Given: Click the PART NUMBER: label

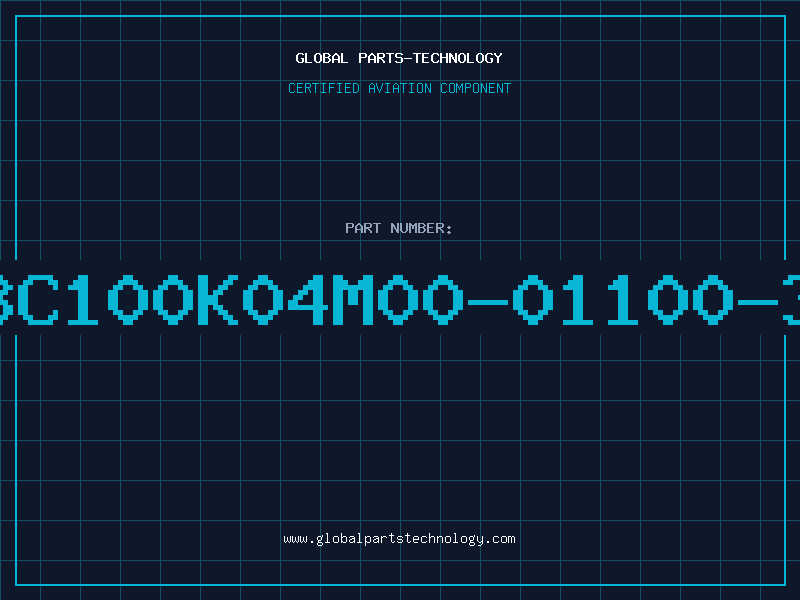Looking at the screenshot, I should [x=398, y=228].
